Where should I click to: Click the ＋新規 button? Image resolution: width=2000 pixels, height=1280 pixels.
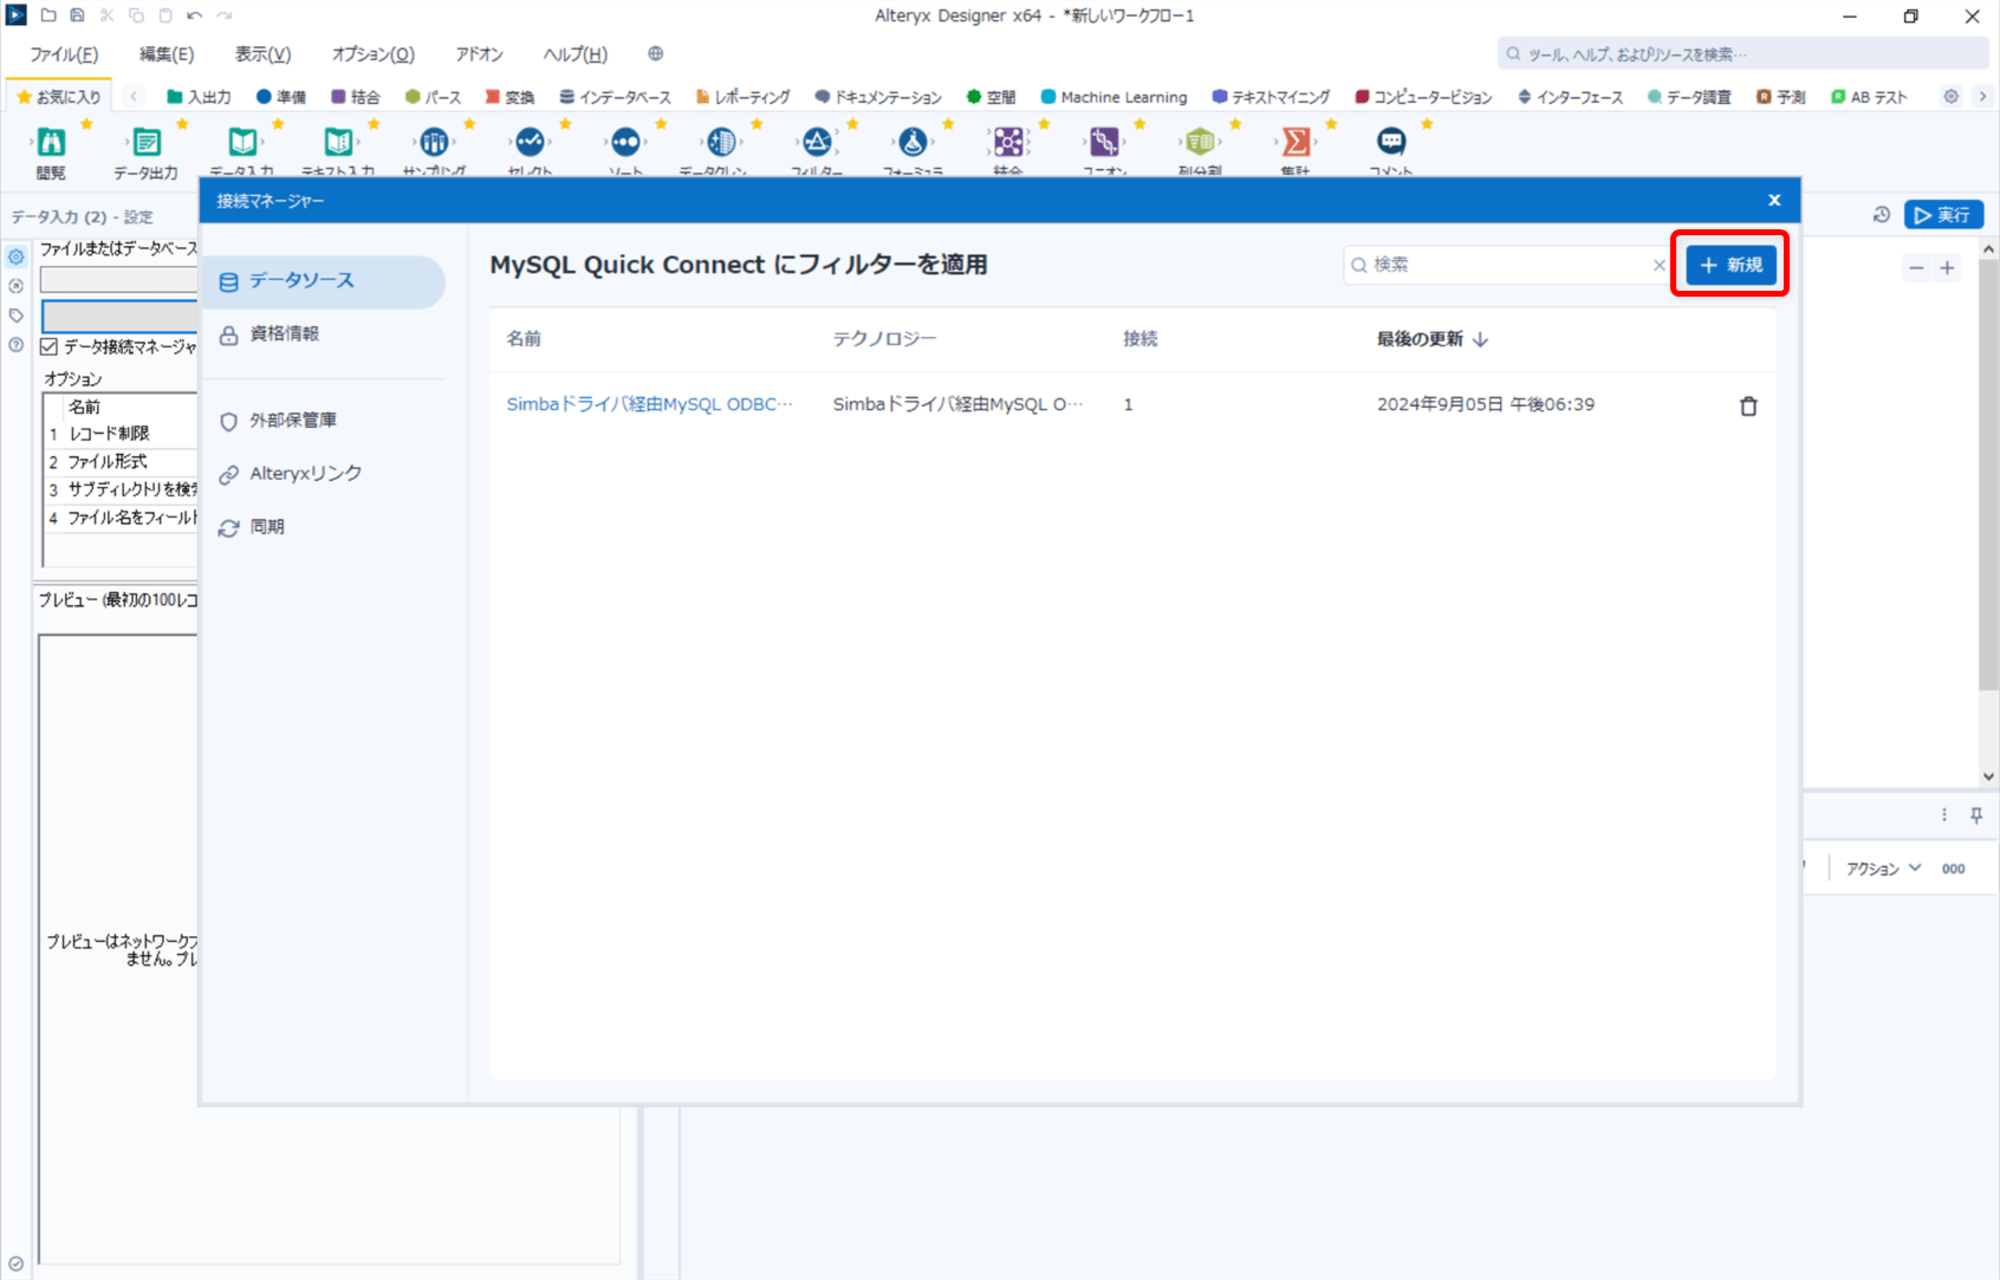click(1731, 265)
